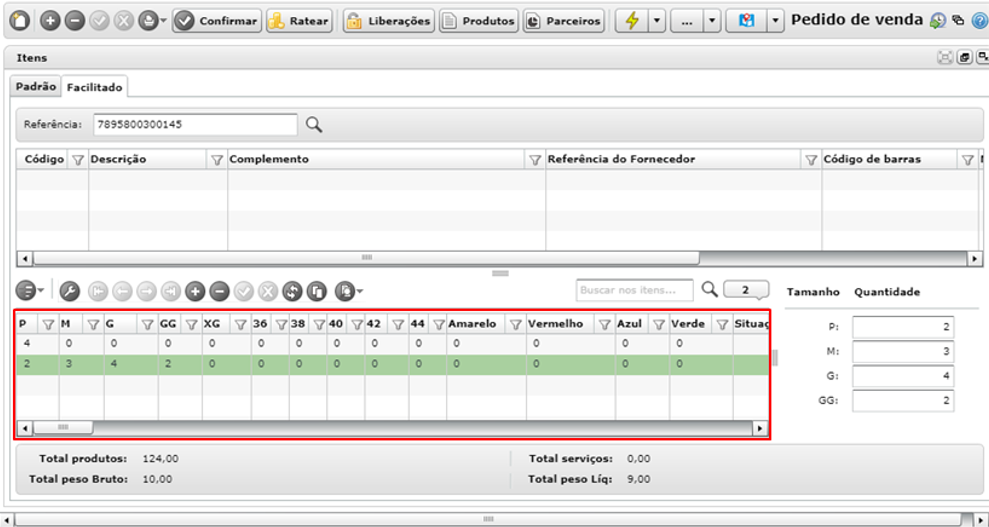The width and height of the screenshot is (989, 527).
Task: Click the previous record arrow icon
Action: 122,291
